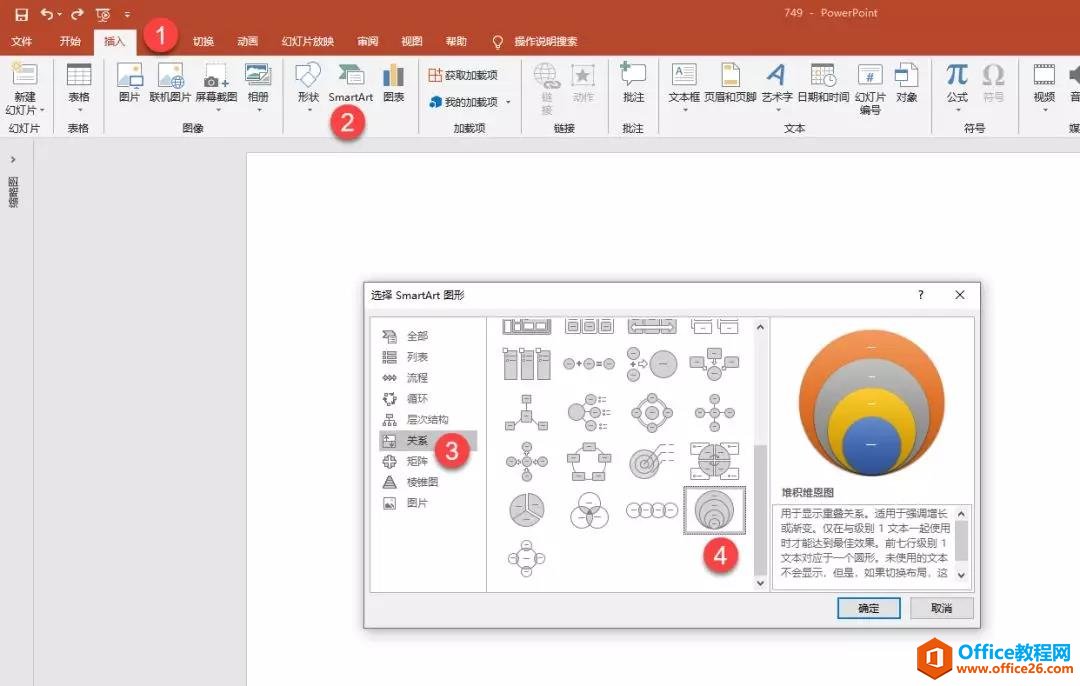The height and width of the screenshot is (686, 1080).
Task: Save using the quick access save icon
Action: [21, 15]
